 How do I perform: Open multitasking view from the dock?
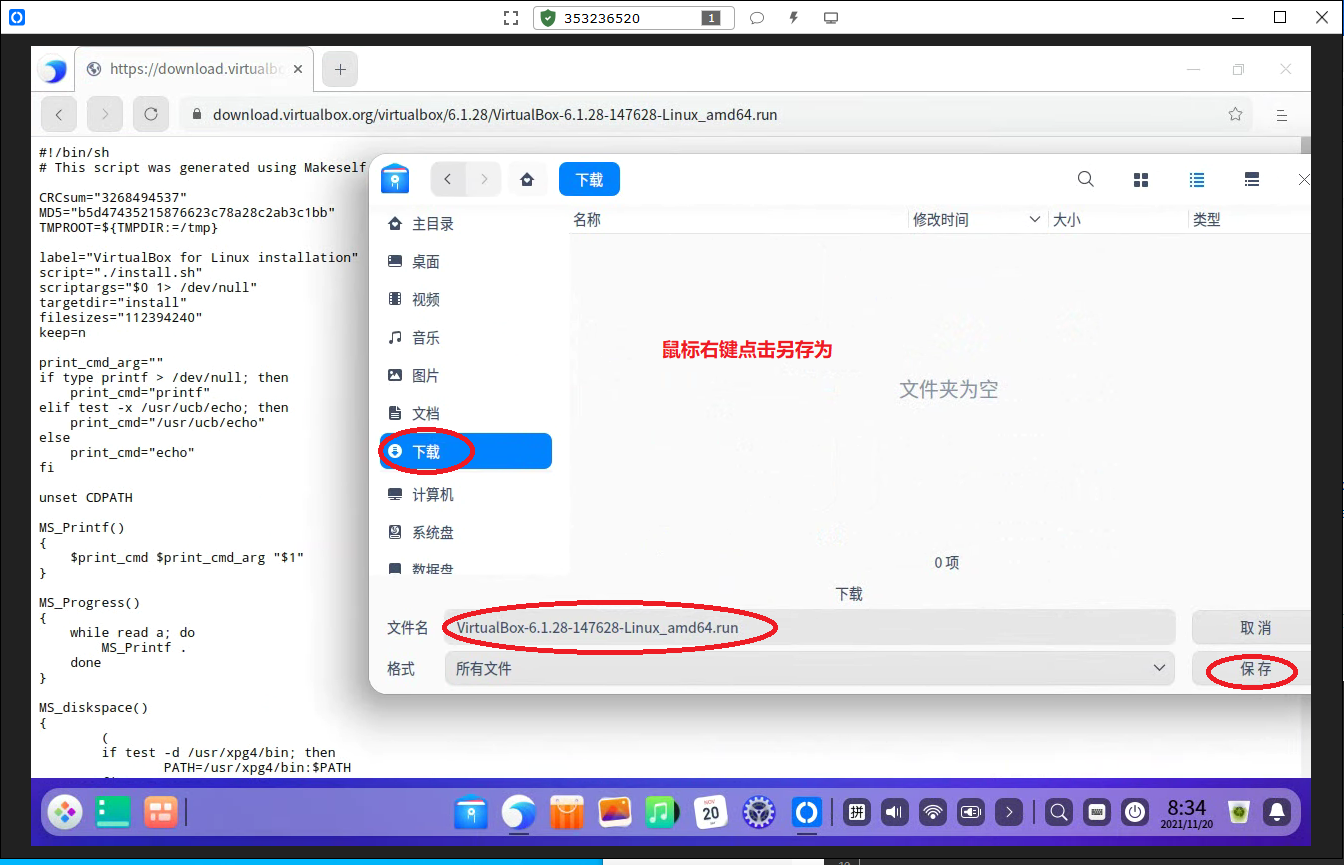click(x=160, y=812)
